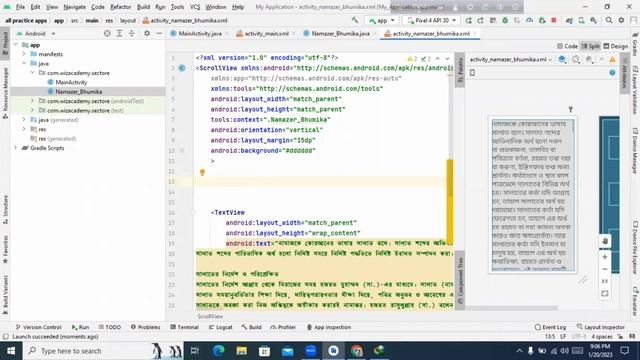Click the Zoom Out minus in preview
Screen dimensions: 640x360
[605, 269]
